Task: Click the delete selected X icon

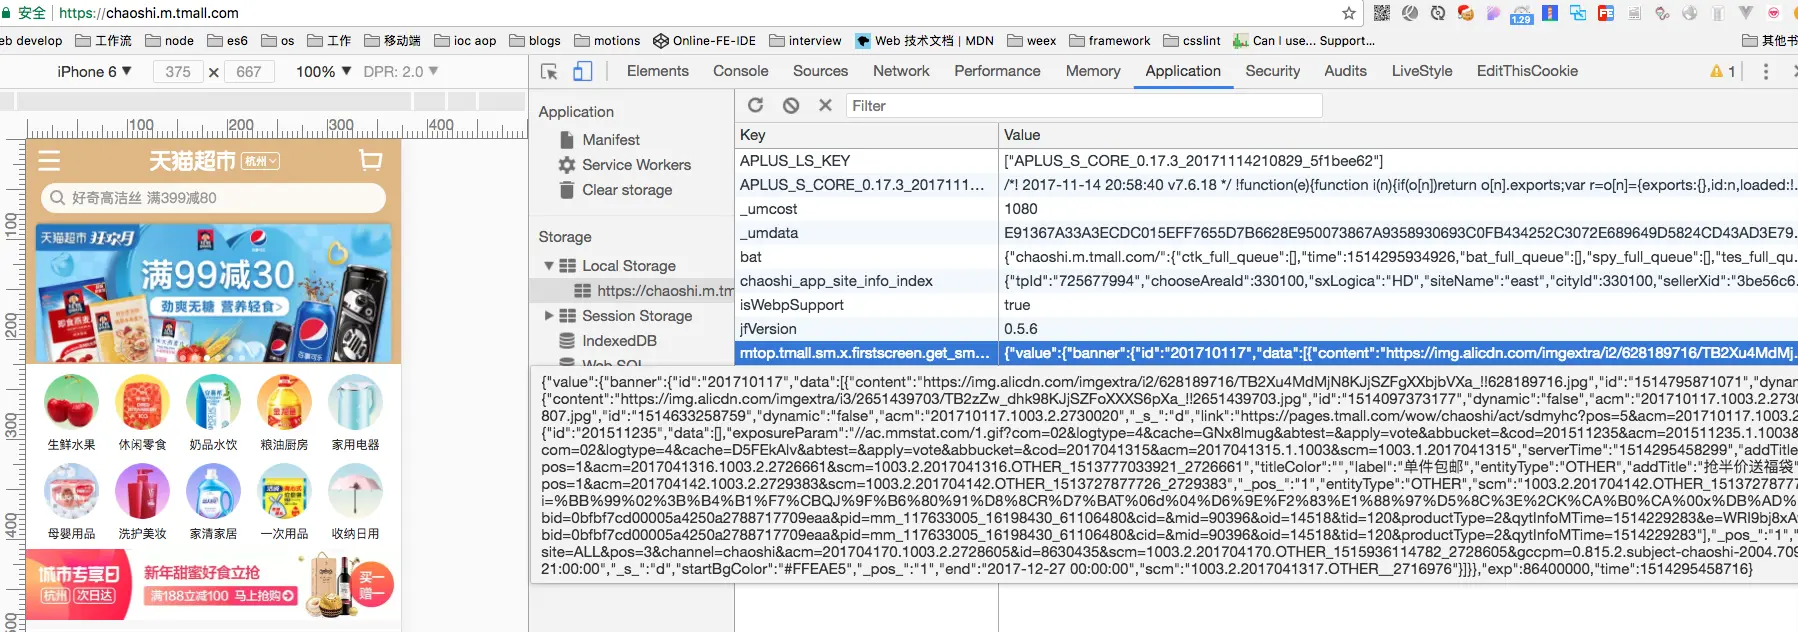Action: (x=825, y=105)
